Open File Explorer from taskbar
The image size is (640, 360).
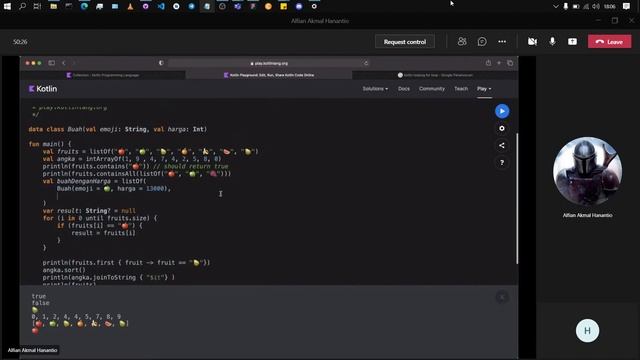[53, 6]
